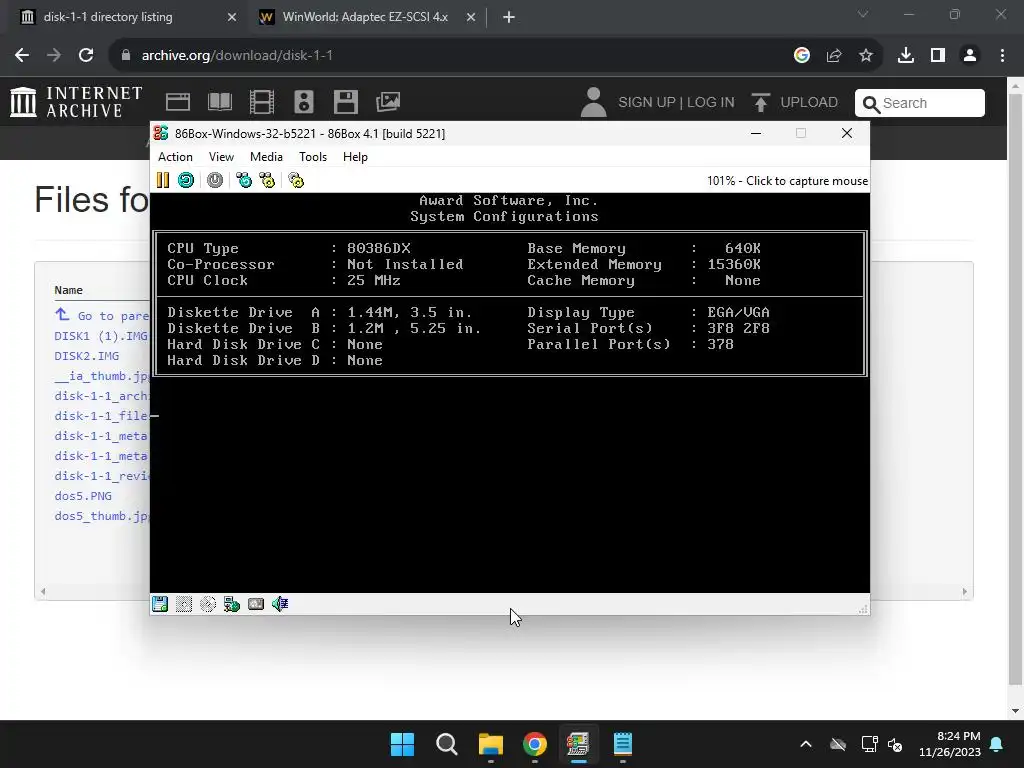Open Chrome tab search chevron
The image size is (1024, 768).
[x=863, y=14]
